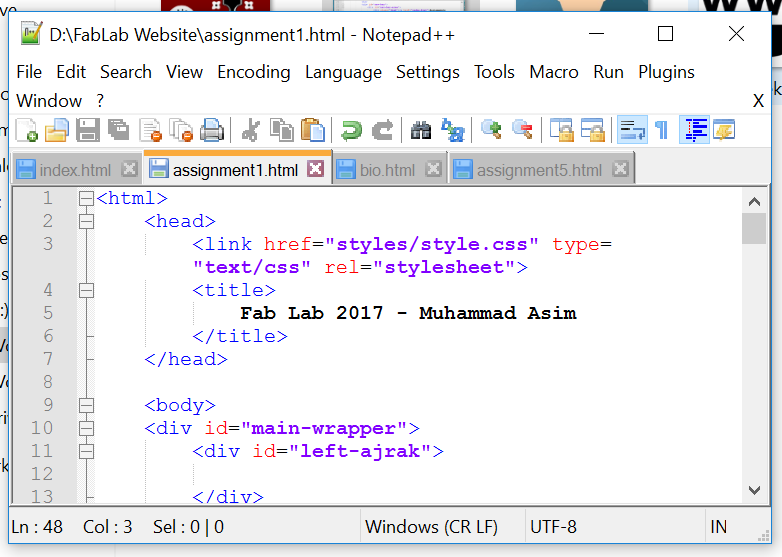Collapse the title fold marker on line 4
The width and height of the screenshot is (782, 557).
[x=86, y=290]
